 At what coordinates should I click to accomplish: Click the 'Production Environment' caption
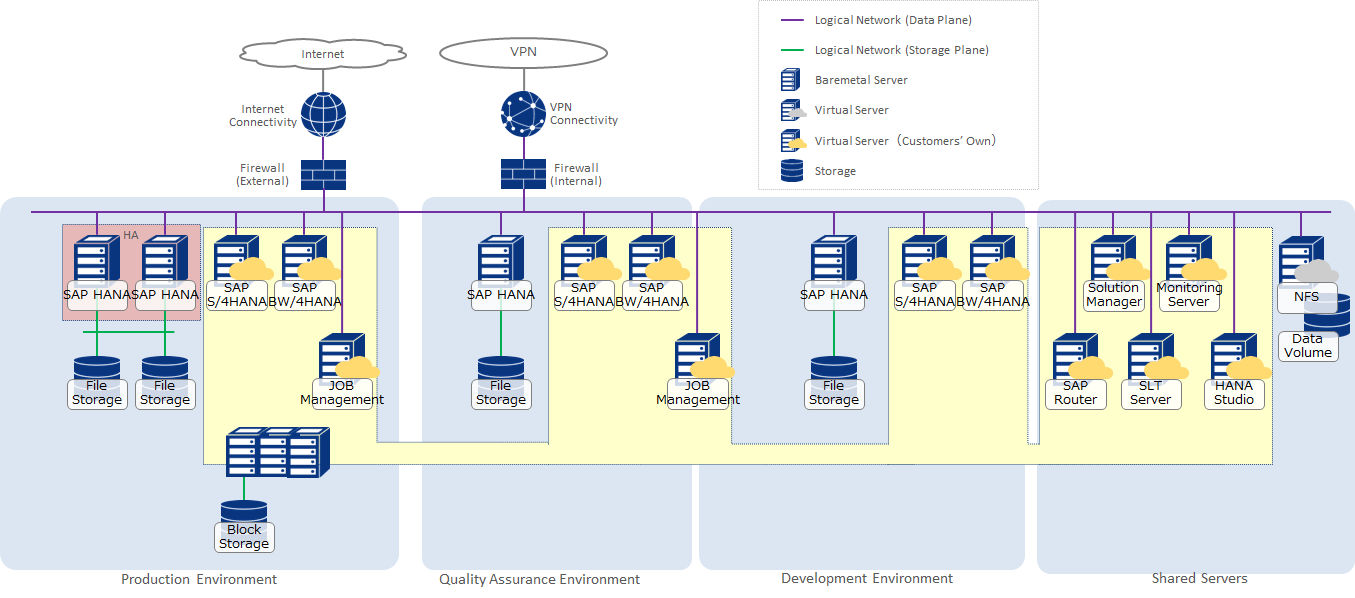pyautogui.click(x=199, y=579)
